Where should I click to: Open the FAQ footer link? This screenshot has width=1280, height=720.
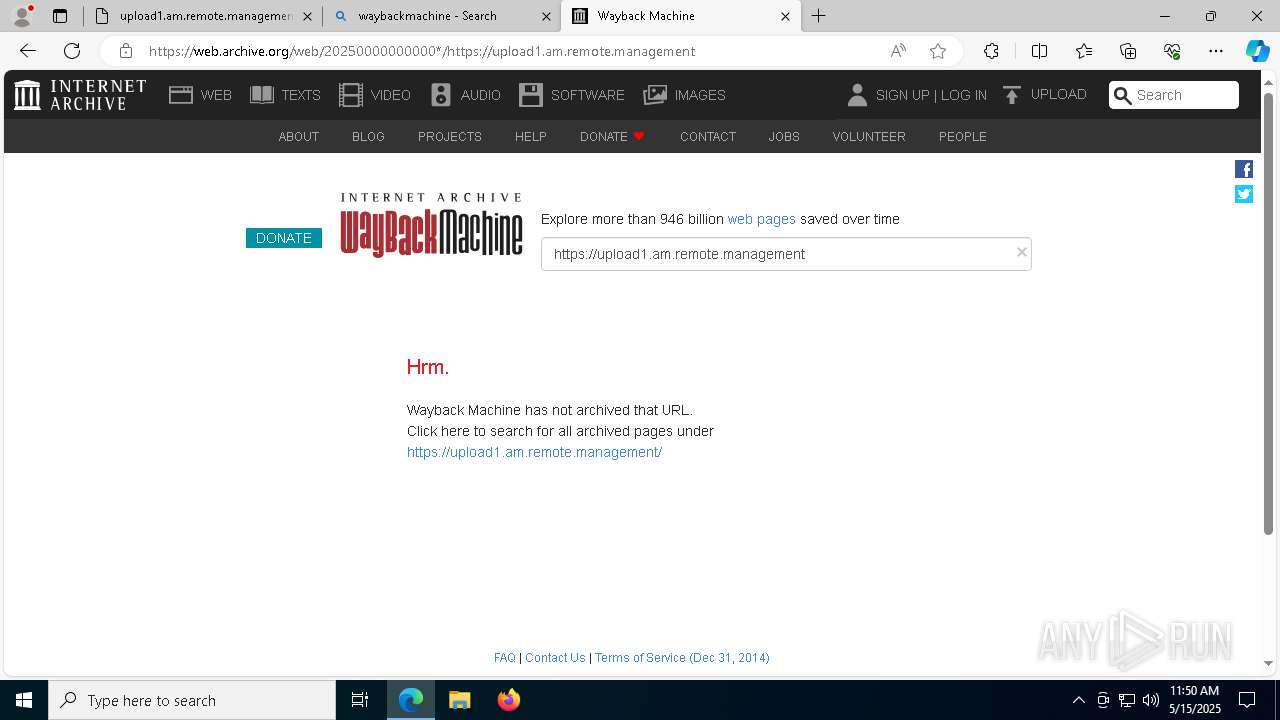(x=505, y=657)
